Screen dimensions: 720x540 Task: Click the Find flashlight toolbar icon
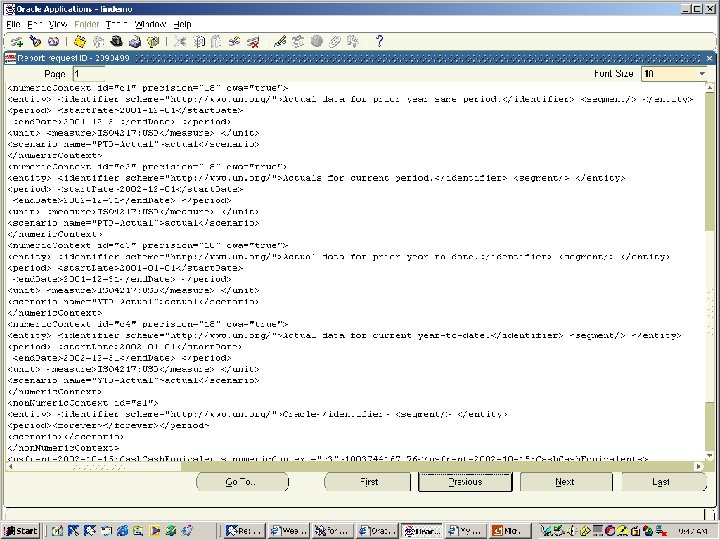35,42
